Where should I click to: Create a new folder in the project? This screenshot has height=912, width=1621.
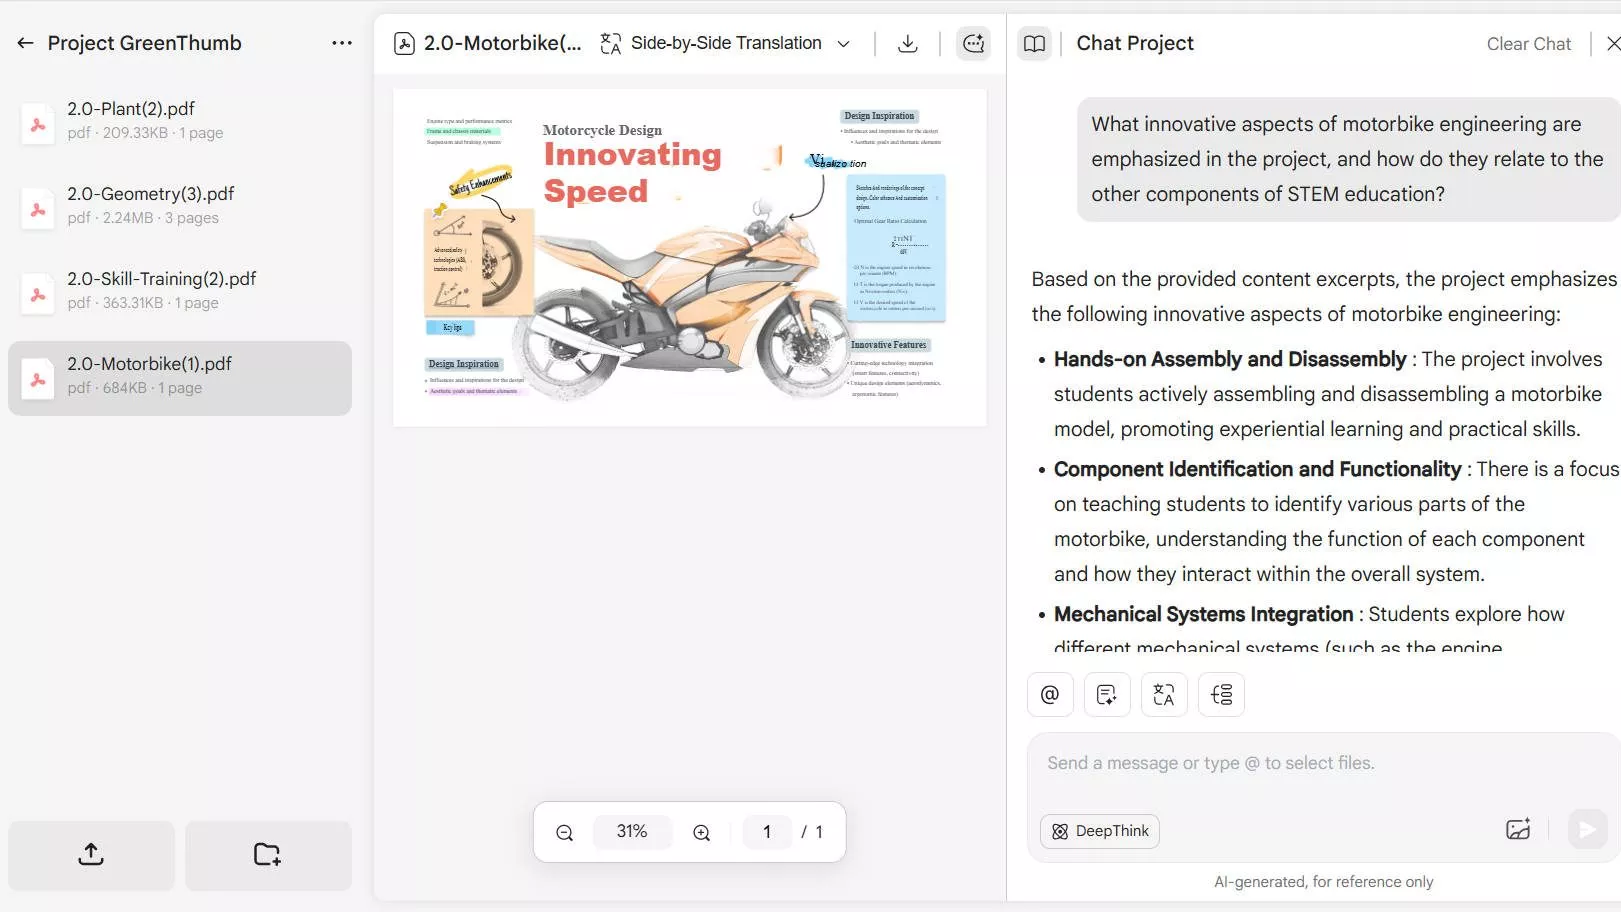click(267, 855)
